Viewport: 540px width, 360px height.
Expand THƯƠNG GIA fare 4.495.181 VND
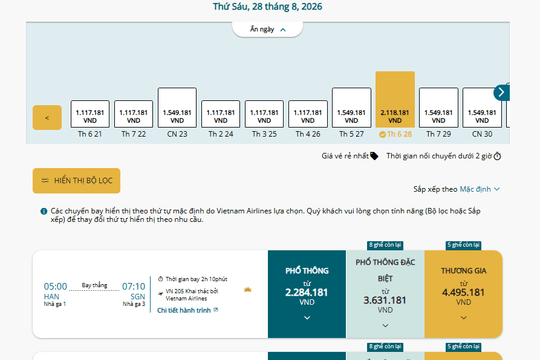point(464,294)
